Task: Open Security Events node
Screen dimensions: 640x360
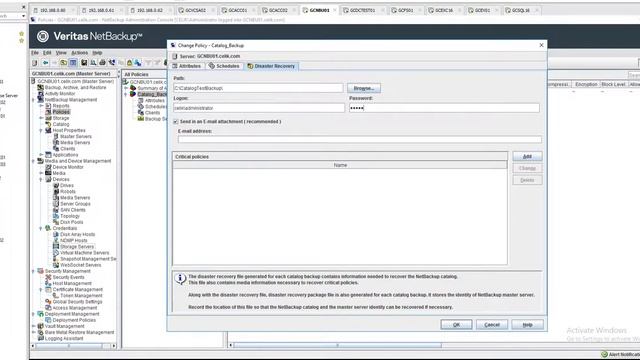Action: (68, 277)
